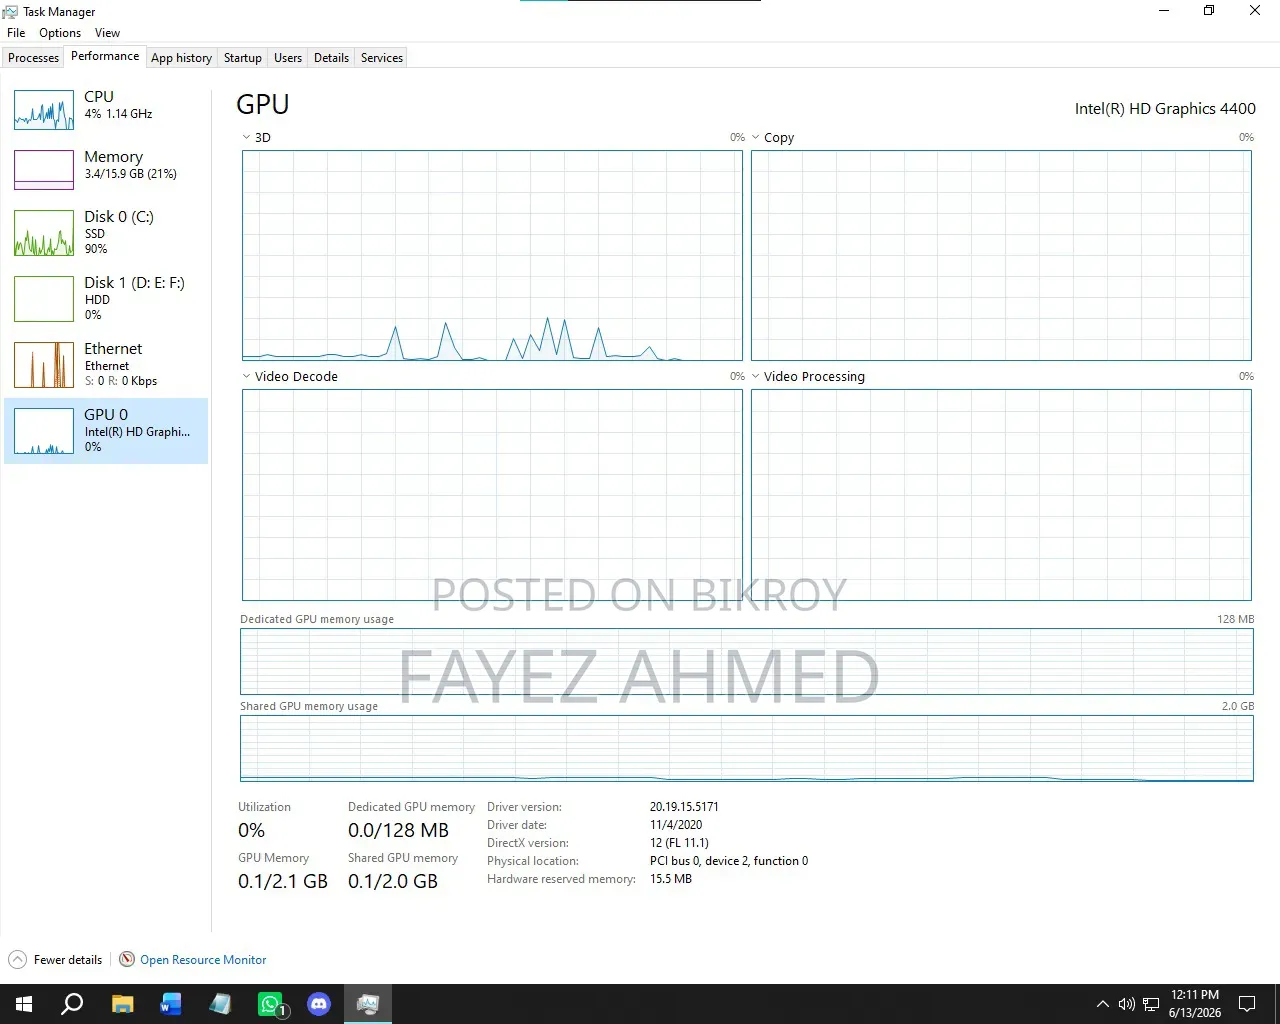Click the Shared GPU memory usage graph

746,748
